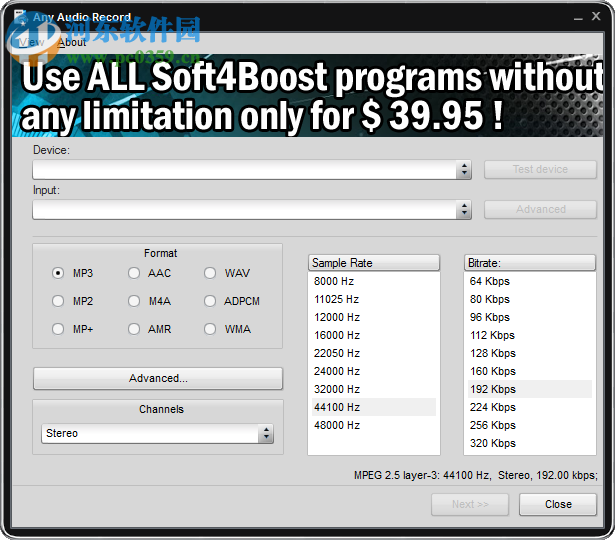Select 224 Kbps bitrate
This screenshot has height=540, width=615.
[530, 407]
